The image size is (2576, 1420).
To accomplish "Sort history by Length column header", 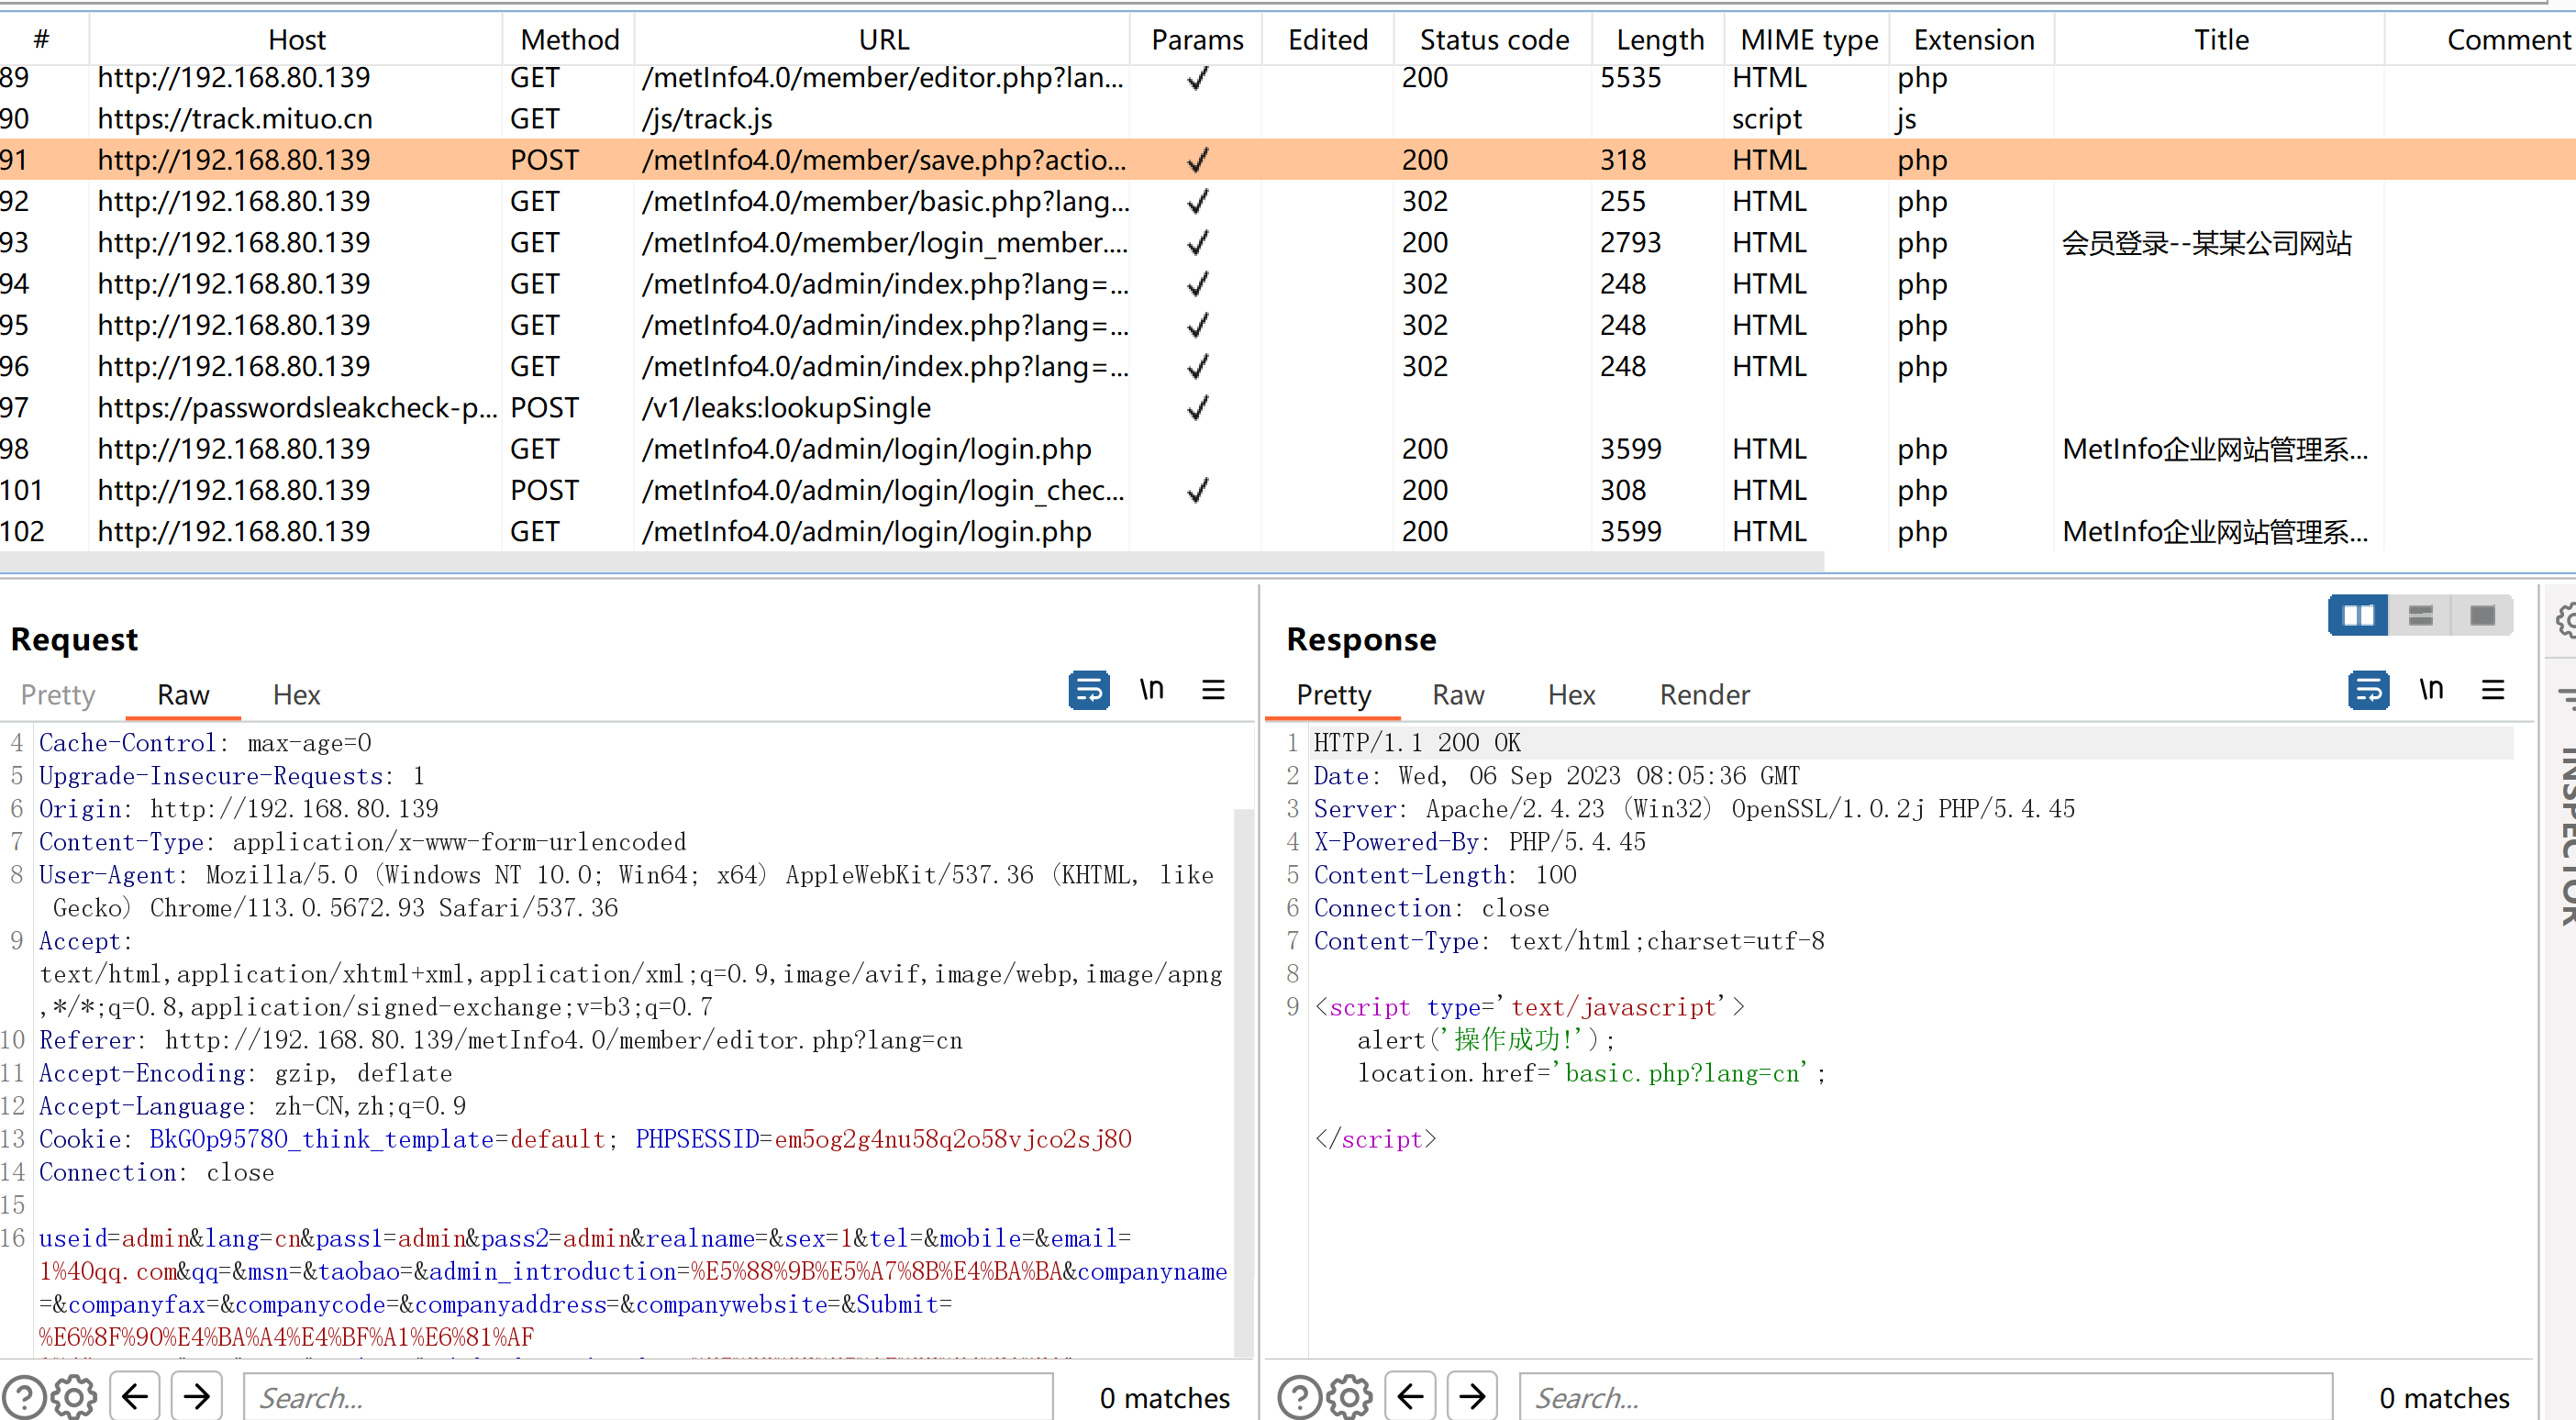I will (1660, 40).
